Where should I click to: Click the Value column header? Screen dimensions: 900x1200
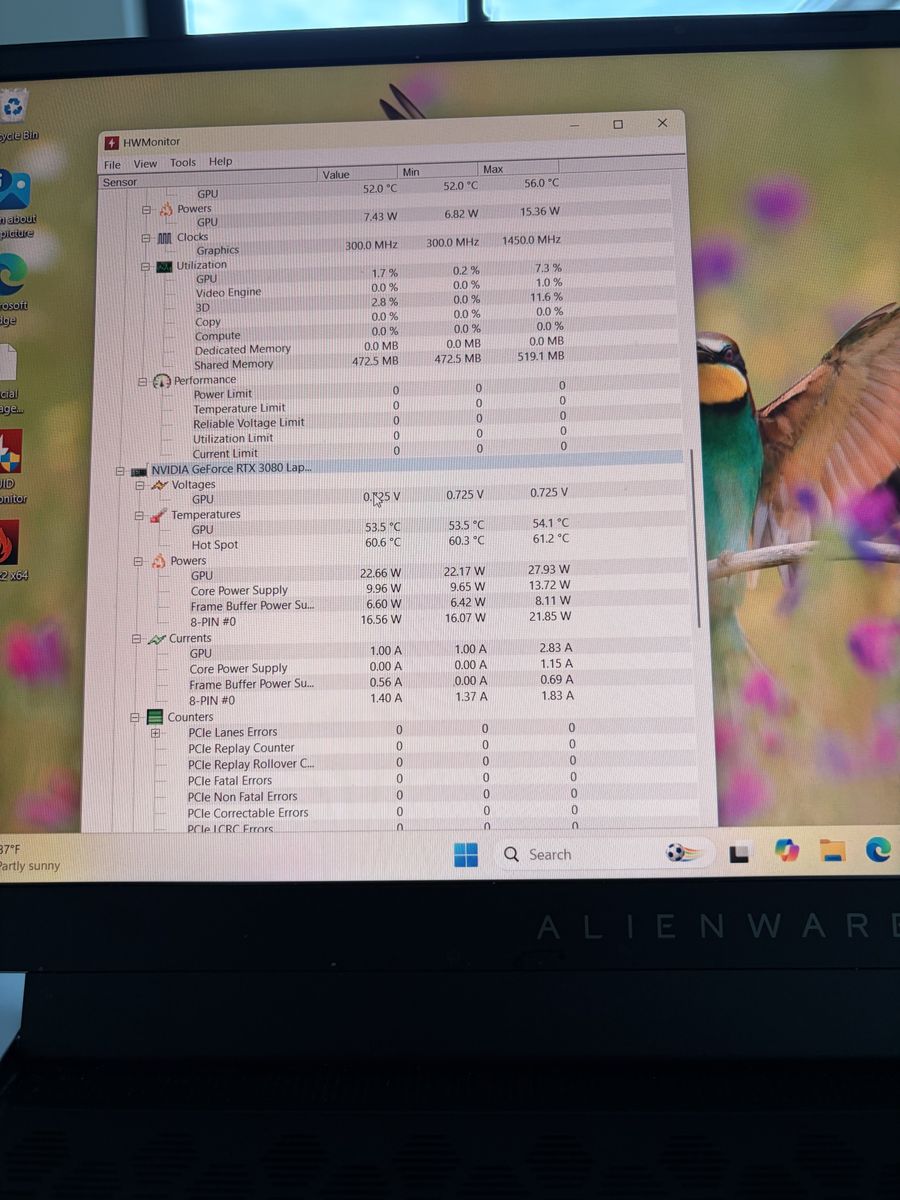[x=336, y=175]
